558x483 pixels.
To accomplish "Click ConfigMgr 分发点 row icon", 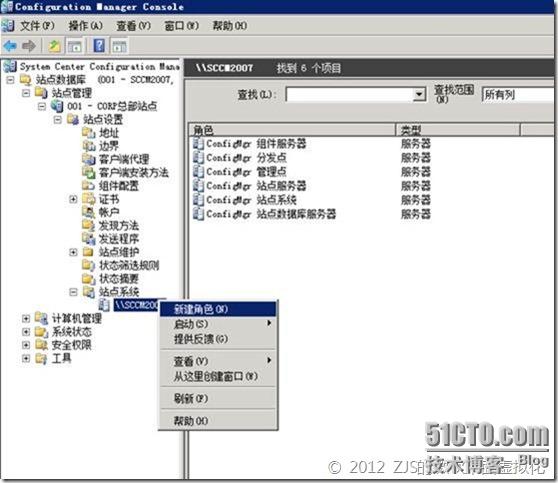I will (198, 158).
